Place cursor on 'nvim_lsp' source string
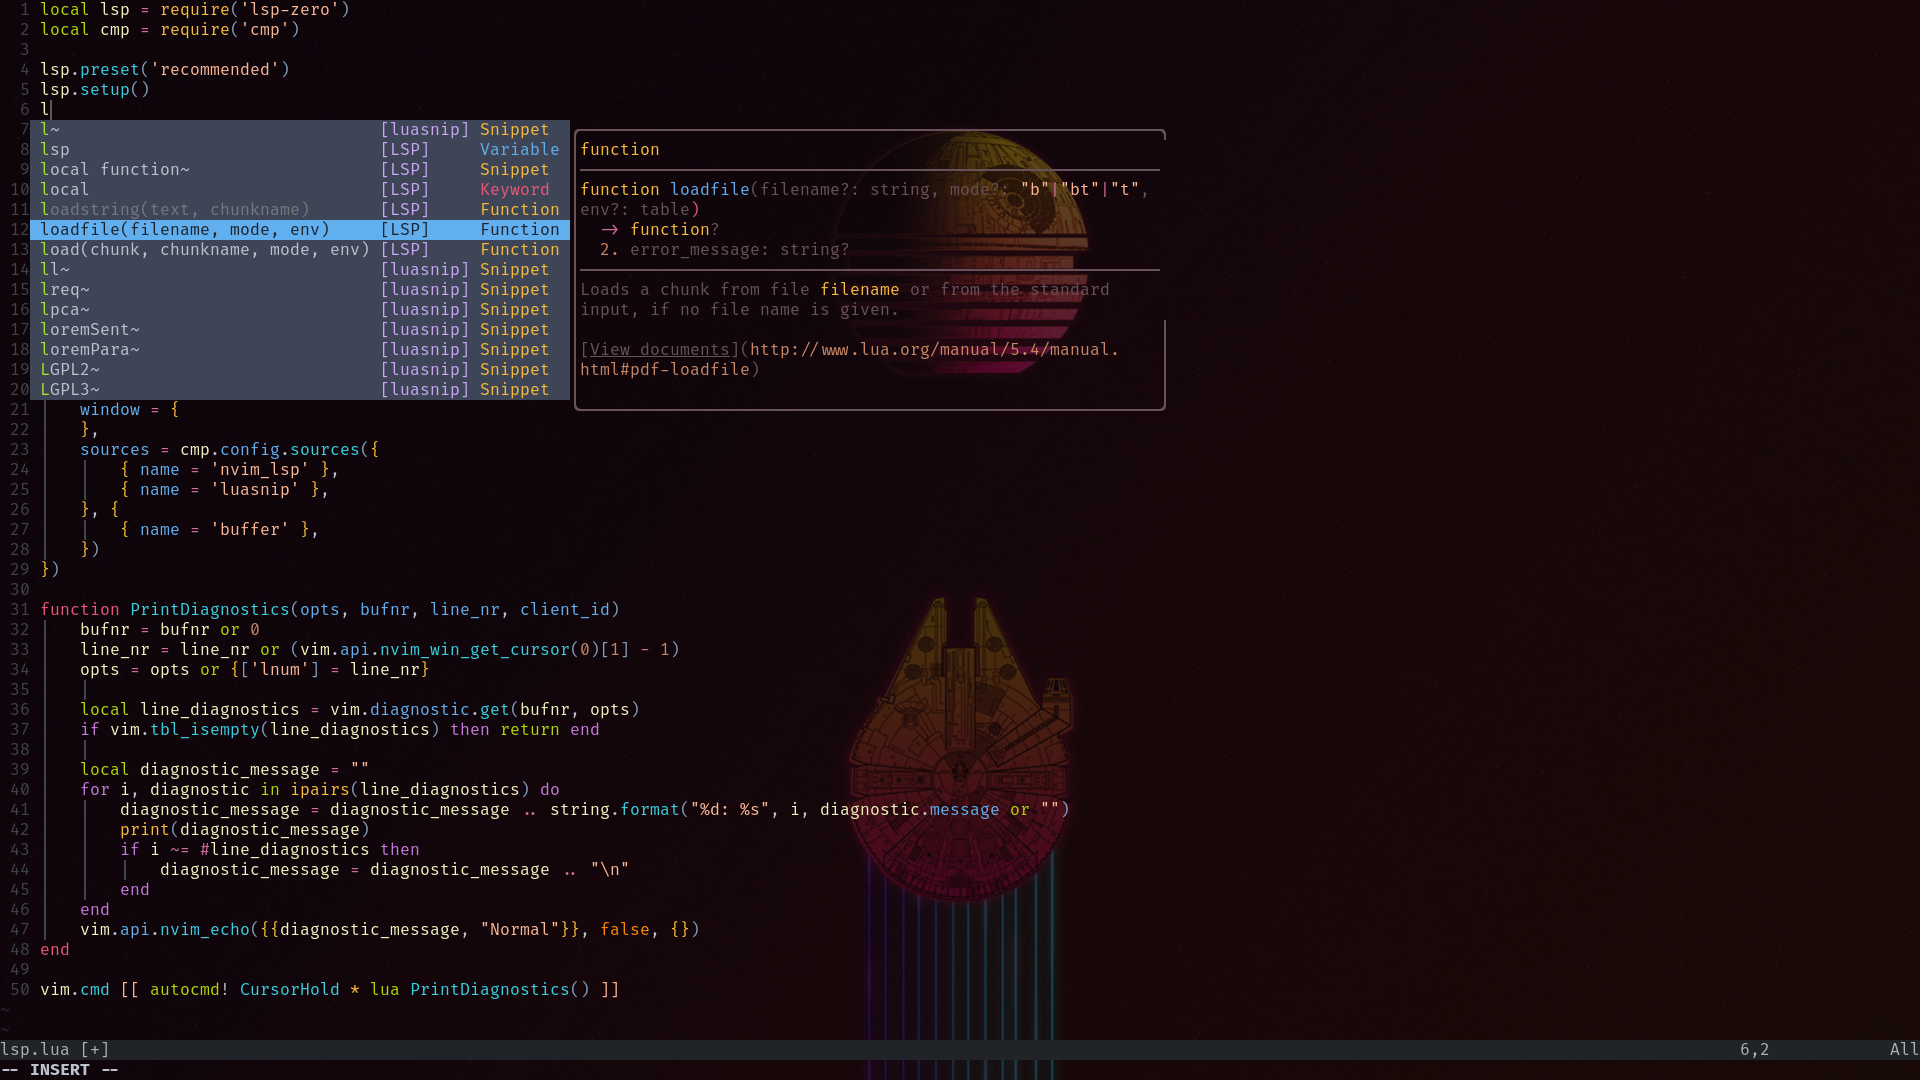Viewport: 1920px width, 1080px height. click(x=259, y=469)
